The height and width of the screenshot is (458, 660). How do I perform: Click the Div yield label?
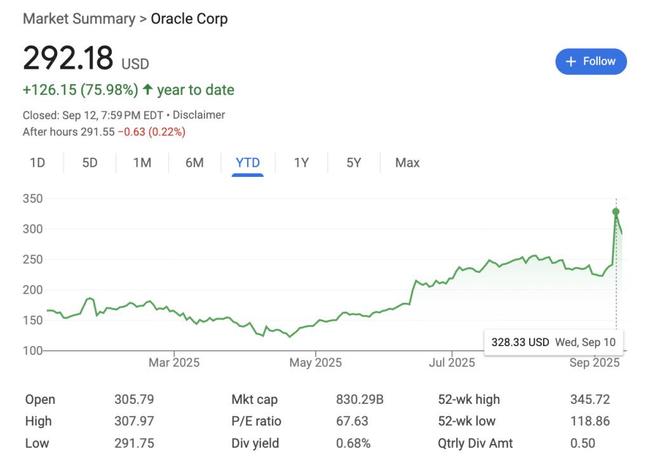pos(255,443)
